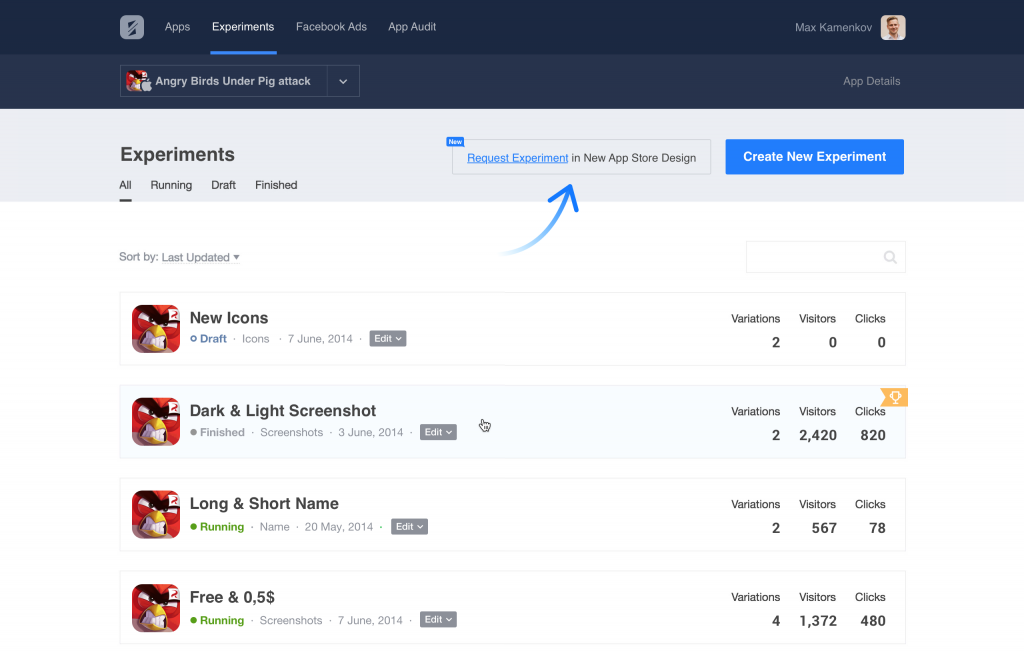The width and height of the screenshot is (1024, 653).
Task: Switch to the Facebook Ads section
Action: click(x=331, y=27)
